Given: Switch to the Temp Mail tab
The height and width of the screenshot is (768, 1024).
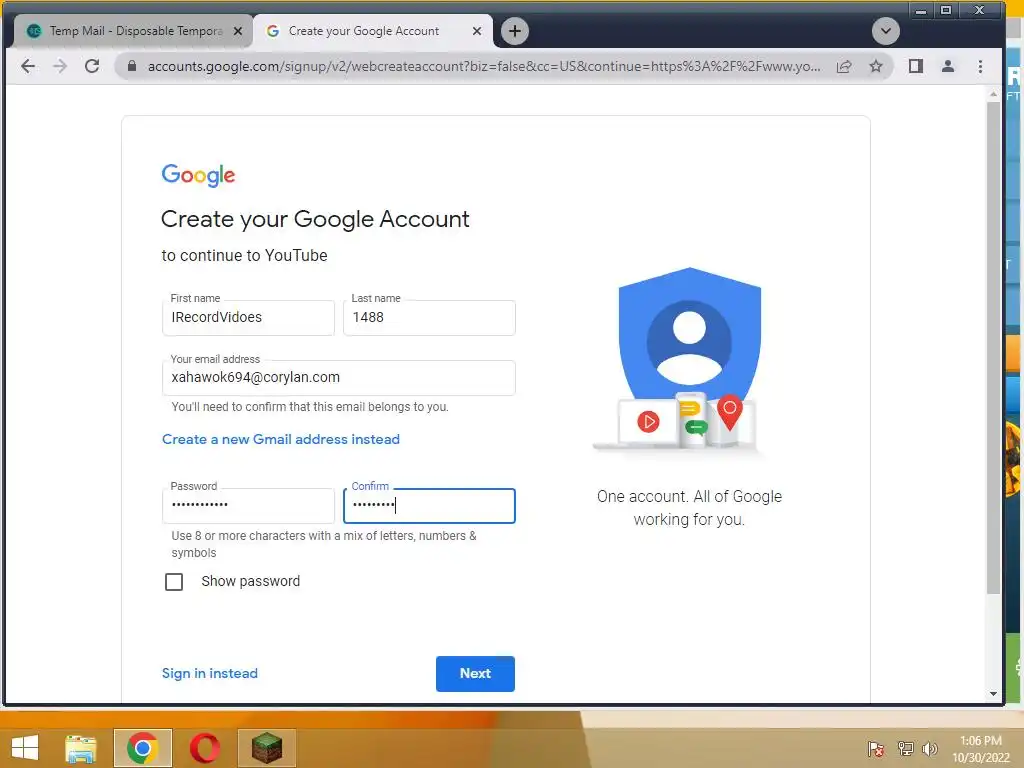Looking at the screenshot, I should [x=131, y=31].
